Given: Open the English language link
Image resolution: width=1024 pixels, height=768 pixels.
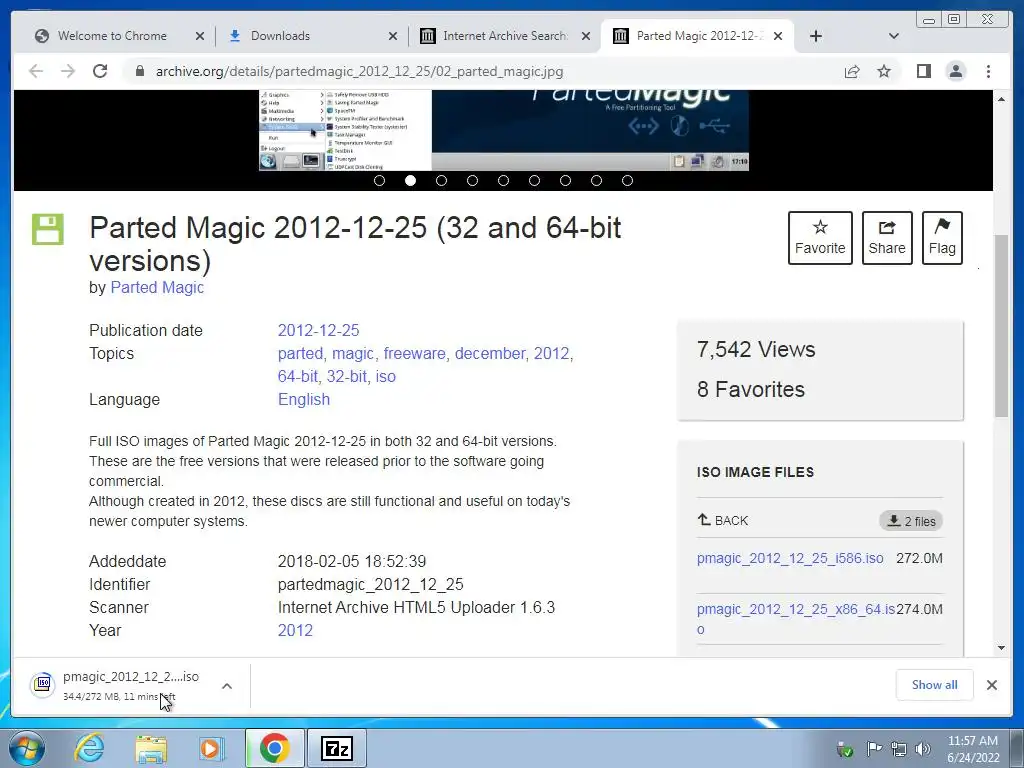Looking at the screenshot, I should (304, 399).
